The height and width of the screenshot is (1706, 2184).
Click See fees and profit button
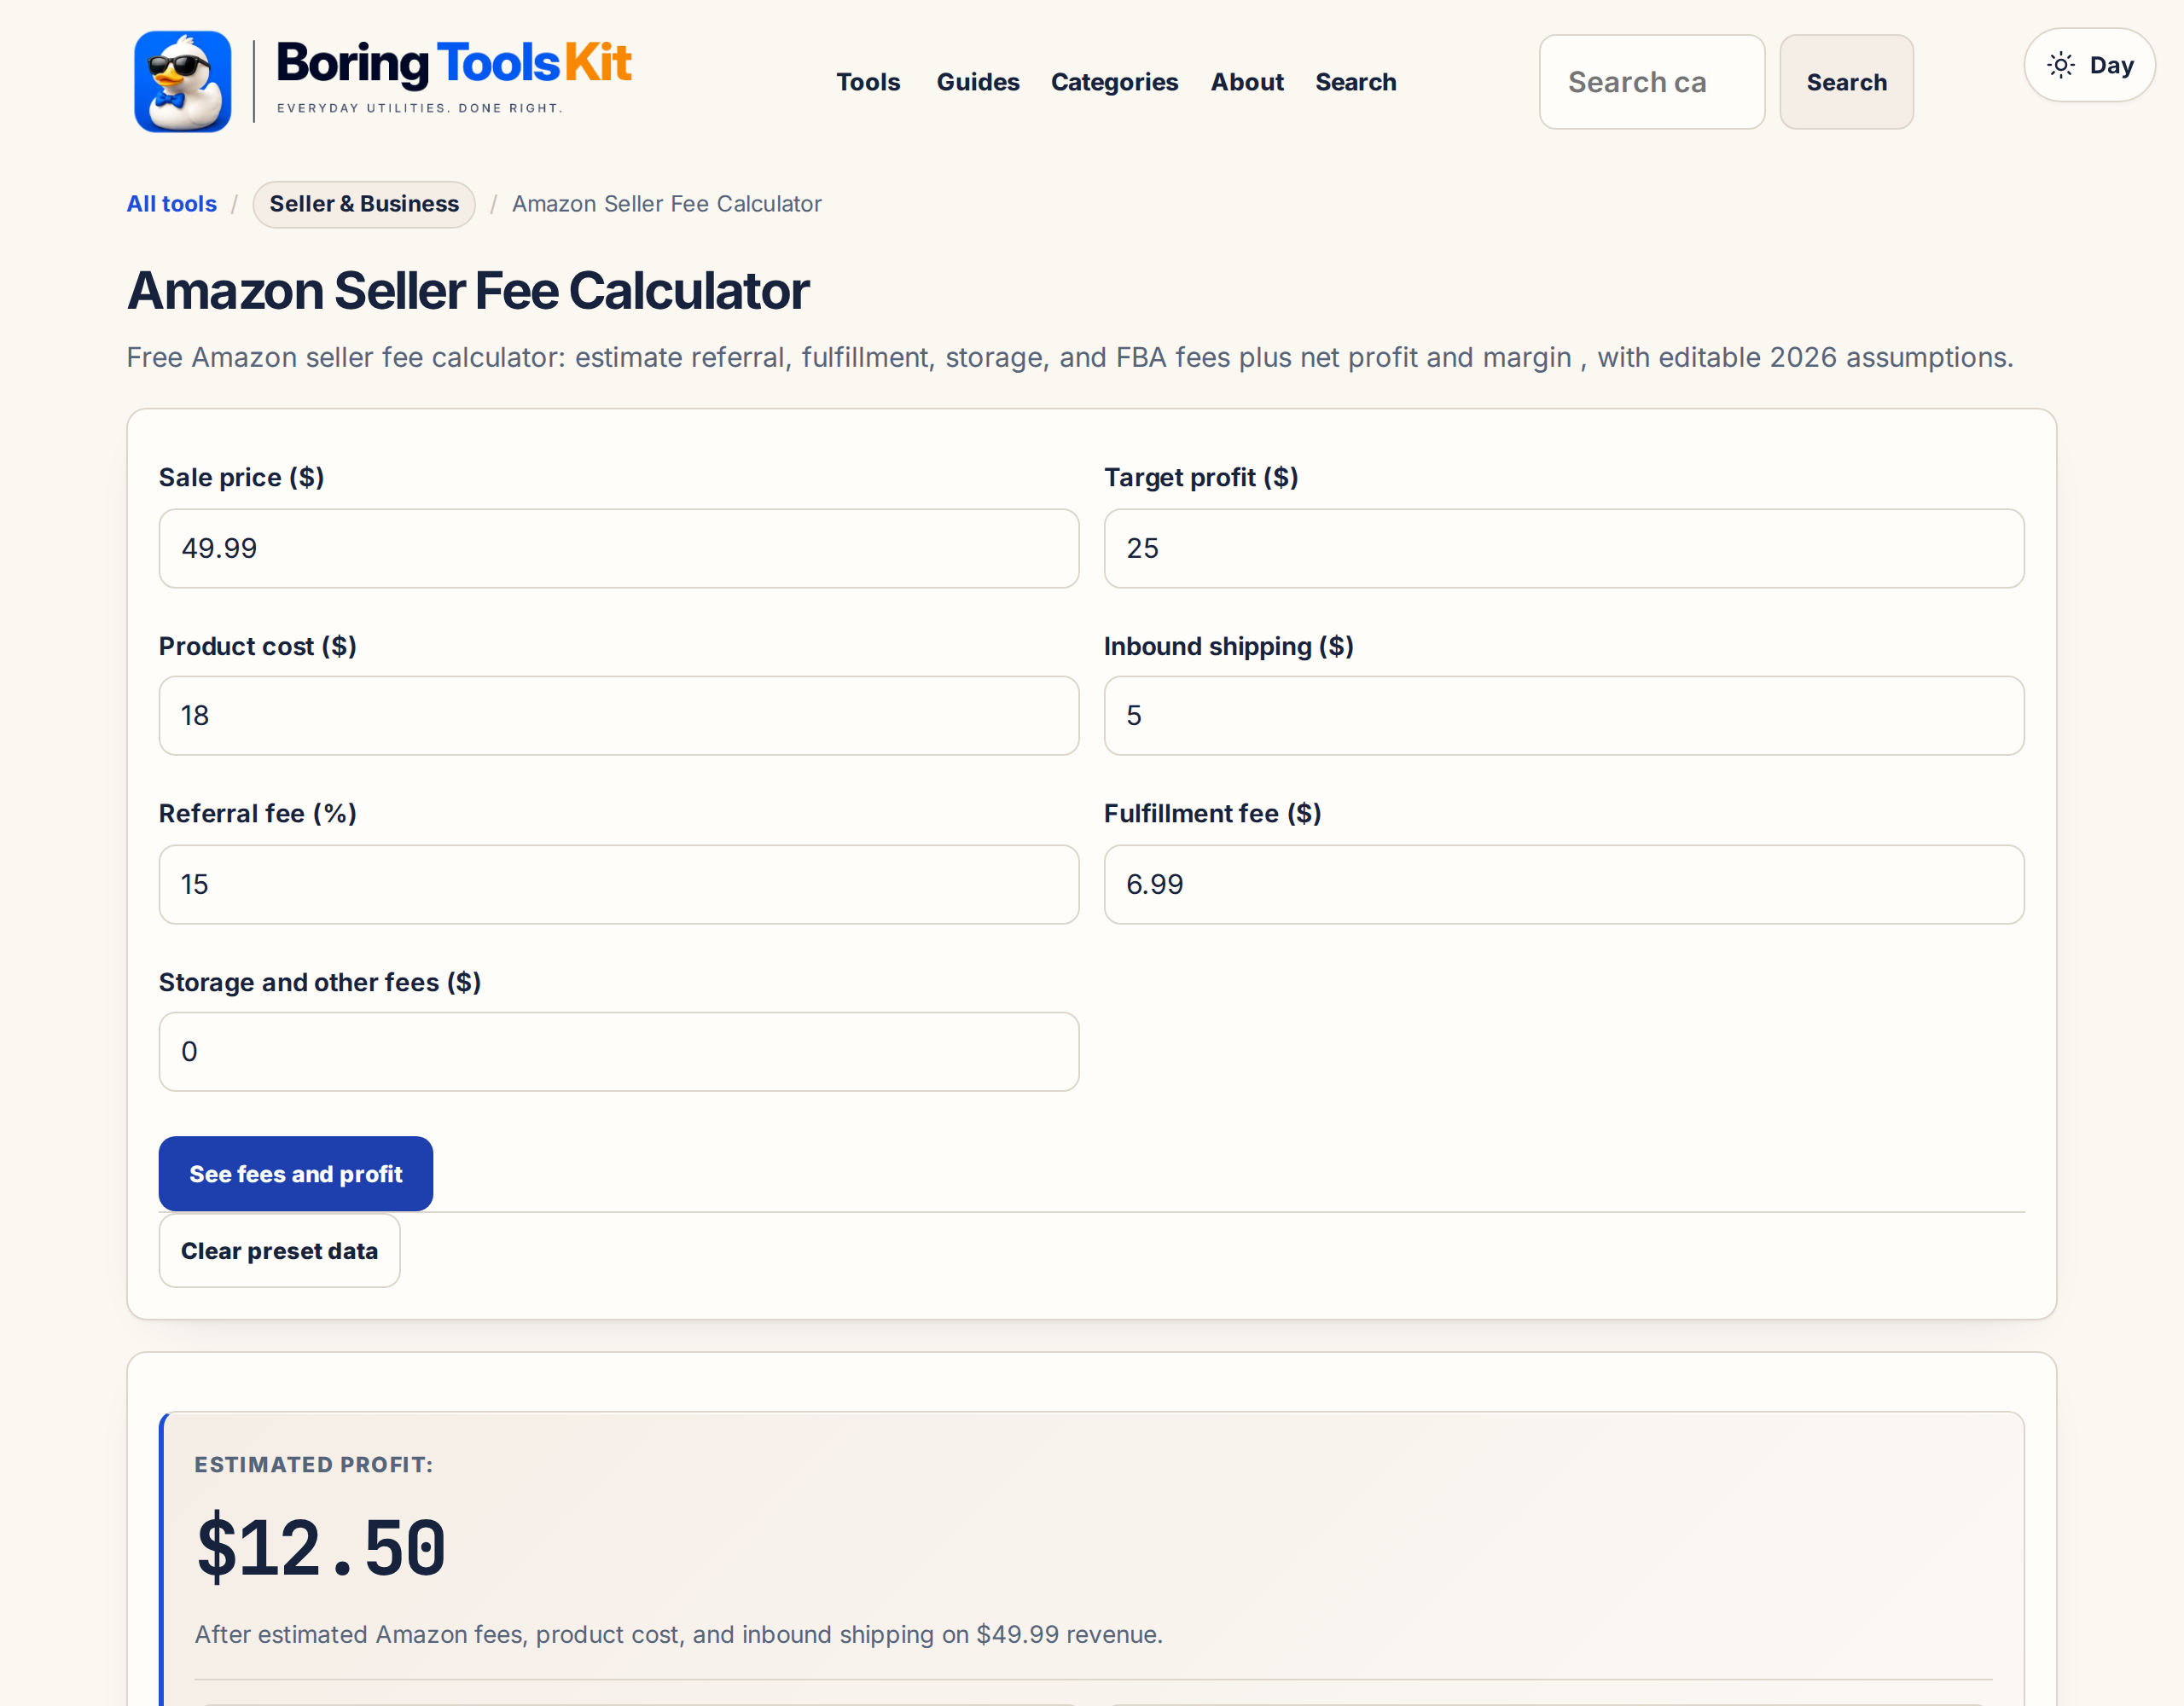pyautogui.click(x=296, y=1173)
